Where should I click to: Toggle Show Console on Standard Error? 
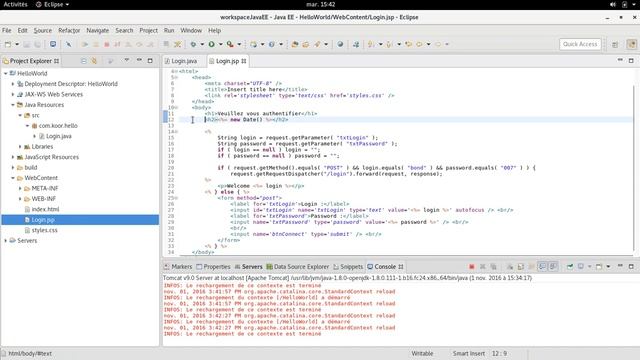click(553, 267)
